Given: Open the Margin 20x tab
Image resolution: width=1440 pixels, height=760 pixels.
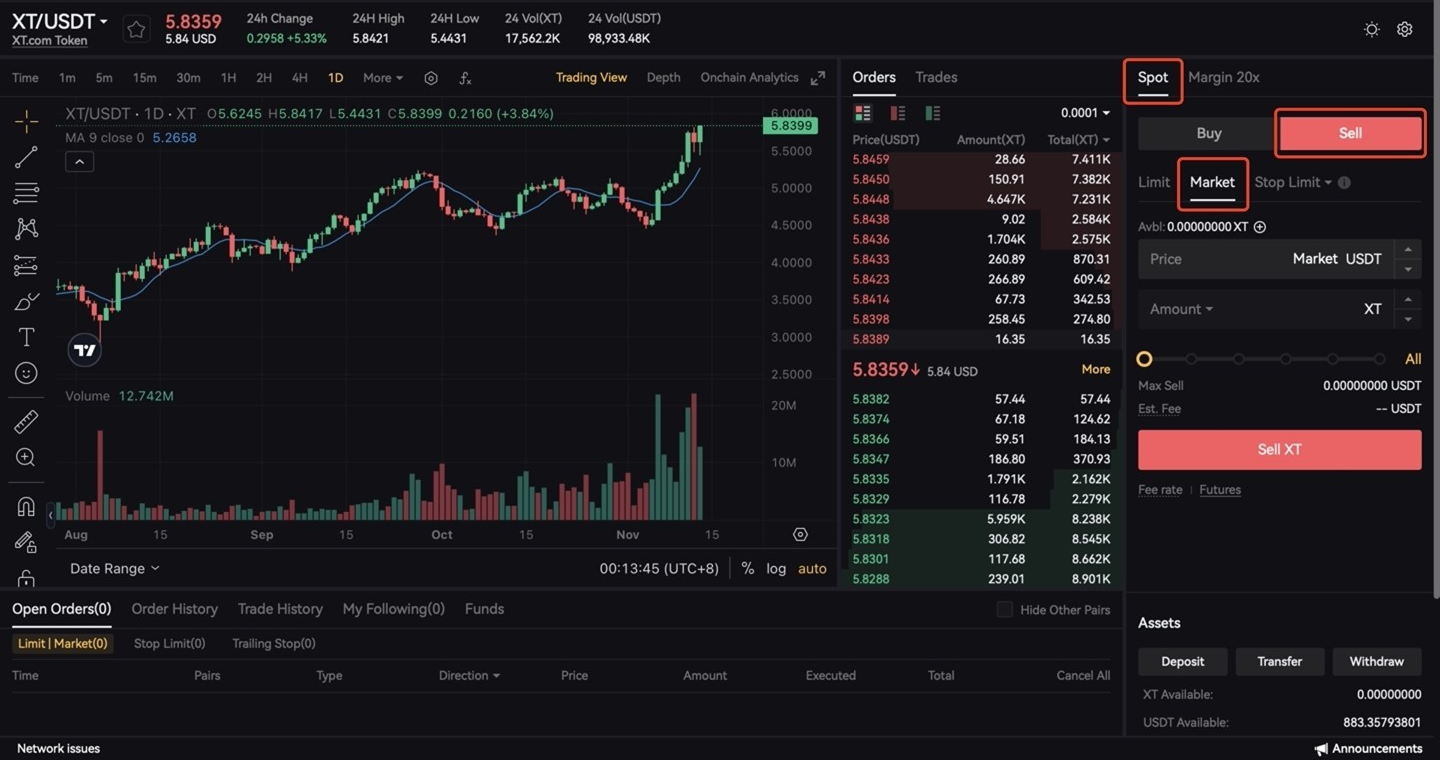Looking at the screenshot, I should (x=1223, y=77).
